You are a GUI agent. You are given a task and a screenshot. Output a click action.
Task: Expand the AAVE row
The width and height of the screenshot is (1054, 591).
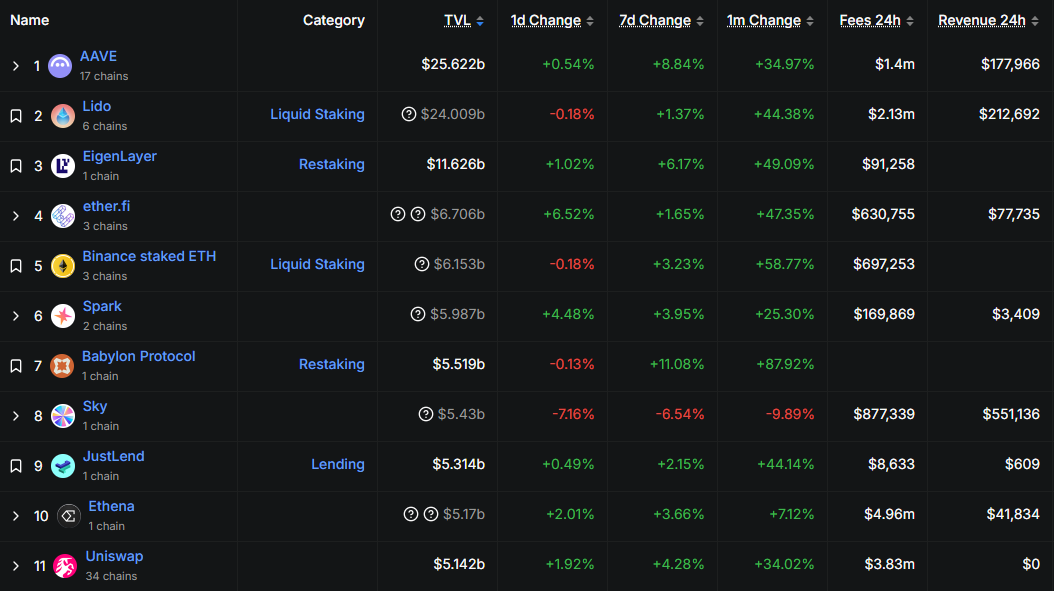(15, 66)
